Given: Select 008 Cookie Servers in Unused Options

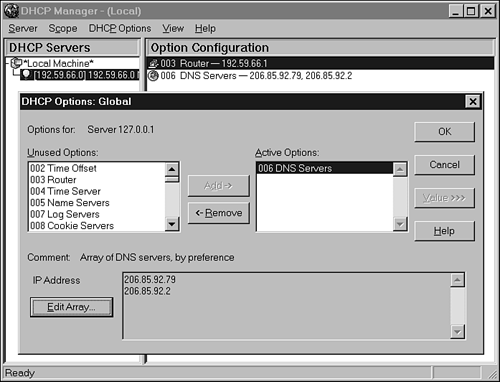Looking at the screenshot, I should pyautogui.click(x=97, y=226).
